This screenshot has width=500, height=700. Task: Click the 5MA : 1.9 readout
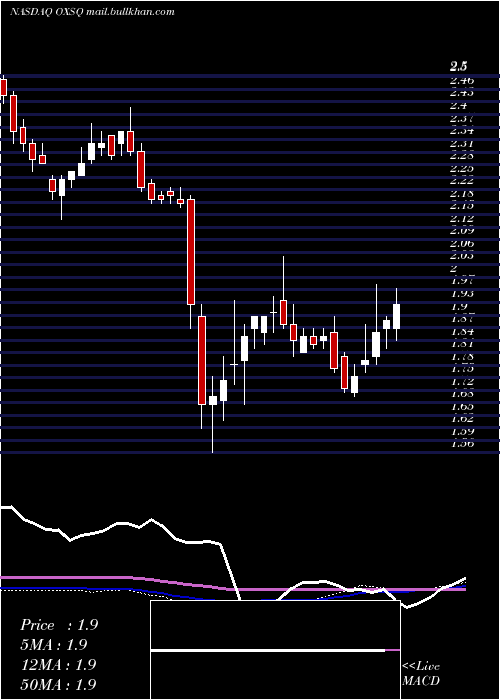pos(54,645)
